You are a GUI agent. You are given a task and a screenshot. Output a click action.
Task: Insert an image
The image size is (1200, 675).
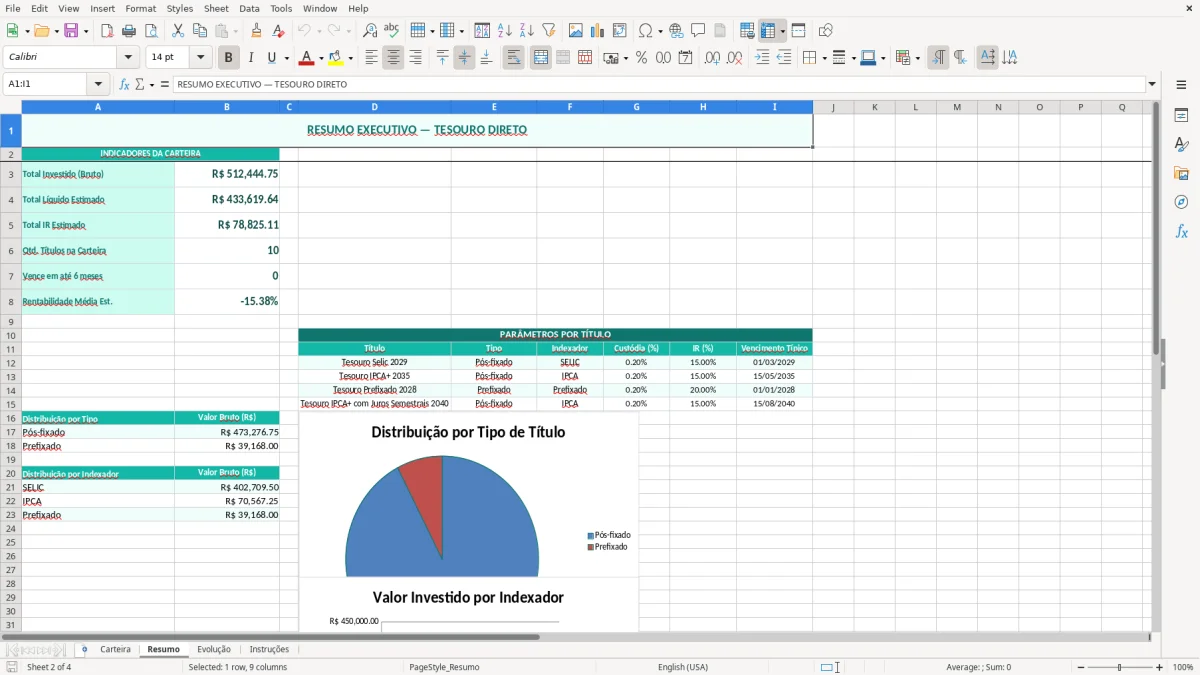tap(576, 31)
